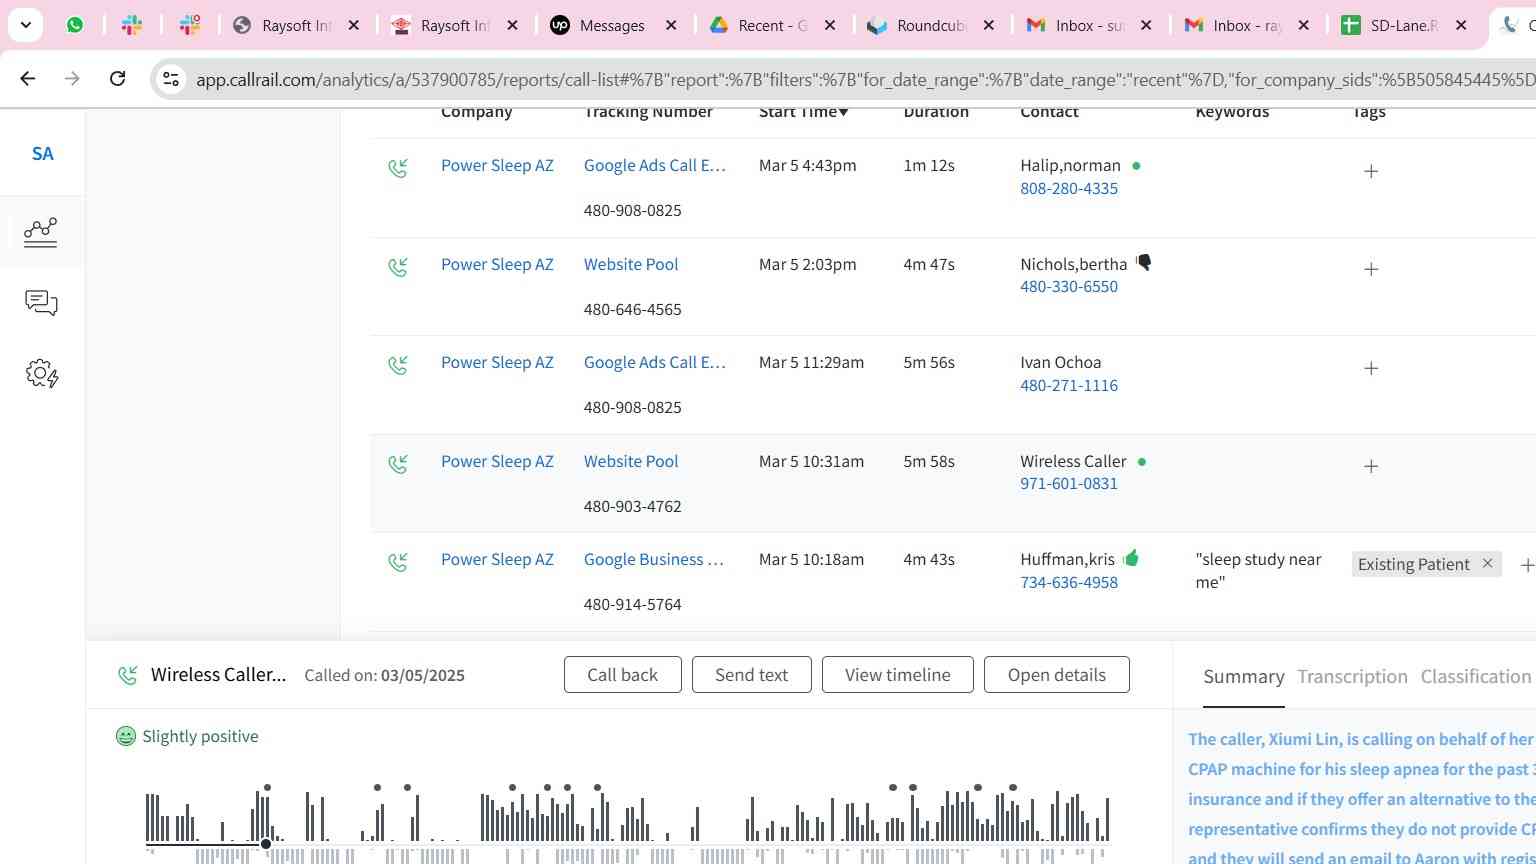Click the Open details button
The height and width of the screenshot is (864, 1536).
1057,675
